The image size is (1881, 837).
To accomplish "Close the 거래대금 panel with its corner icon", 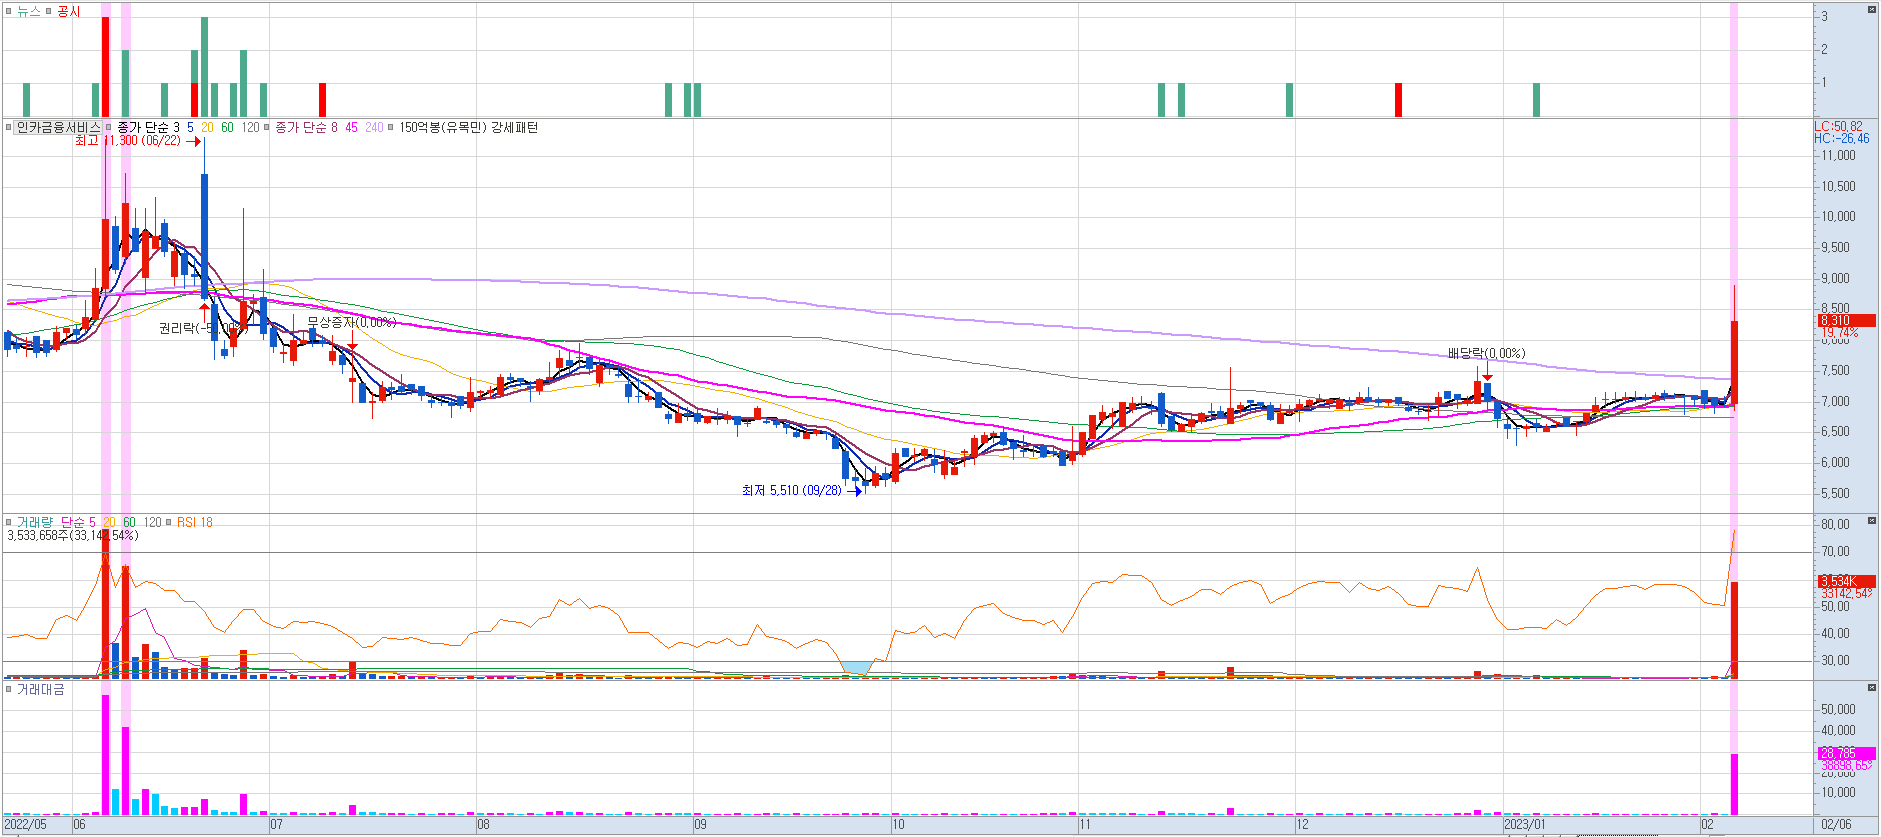I will (1872, 688).
